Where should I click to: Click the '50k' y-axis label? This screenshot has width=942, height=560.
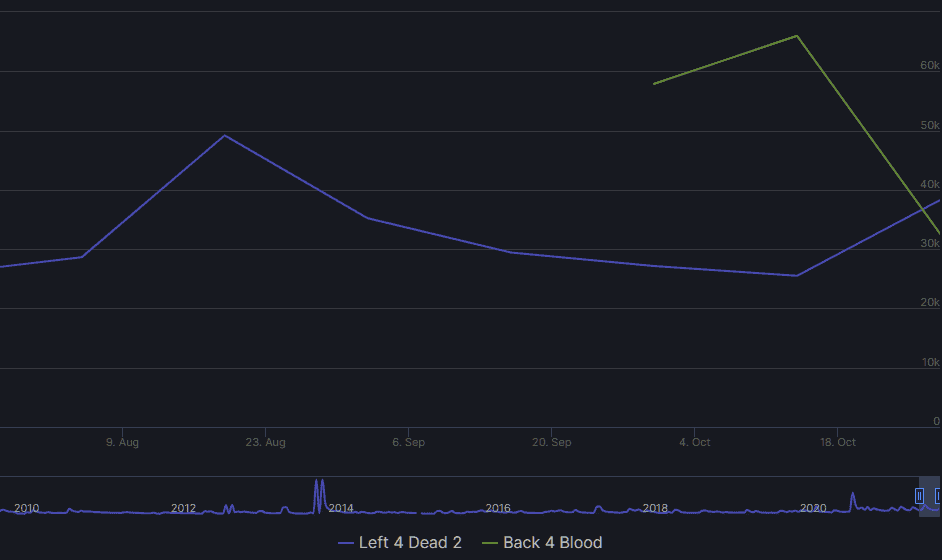(x=930, y=125)
